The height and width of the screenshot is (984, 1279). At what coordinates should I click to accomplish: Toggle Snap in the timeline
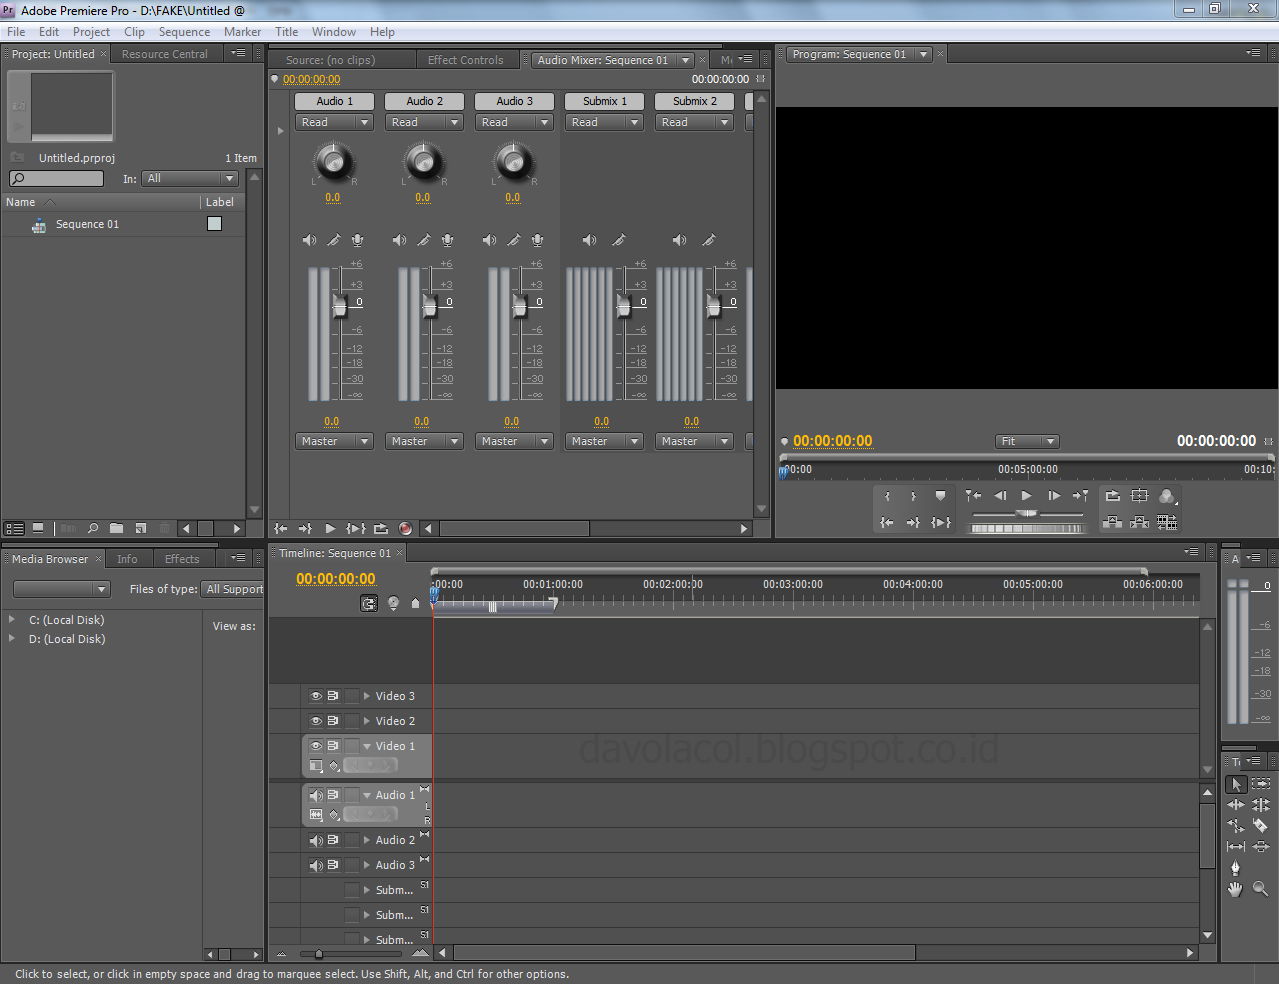click(x=369, y=603)
